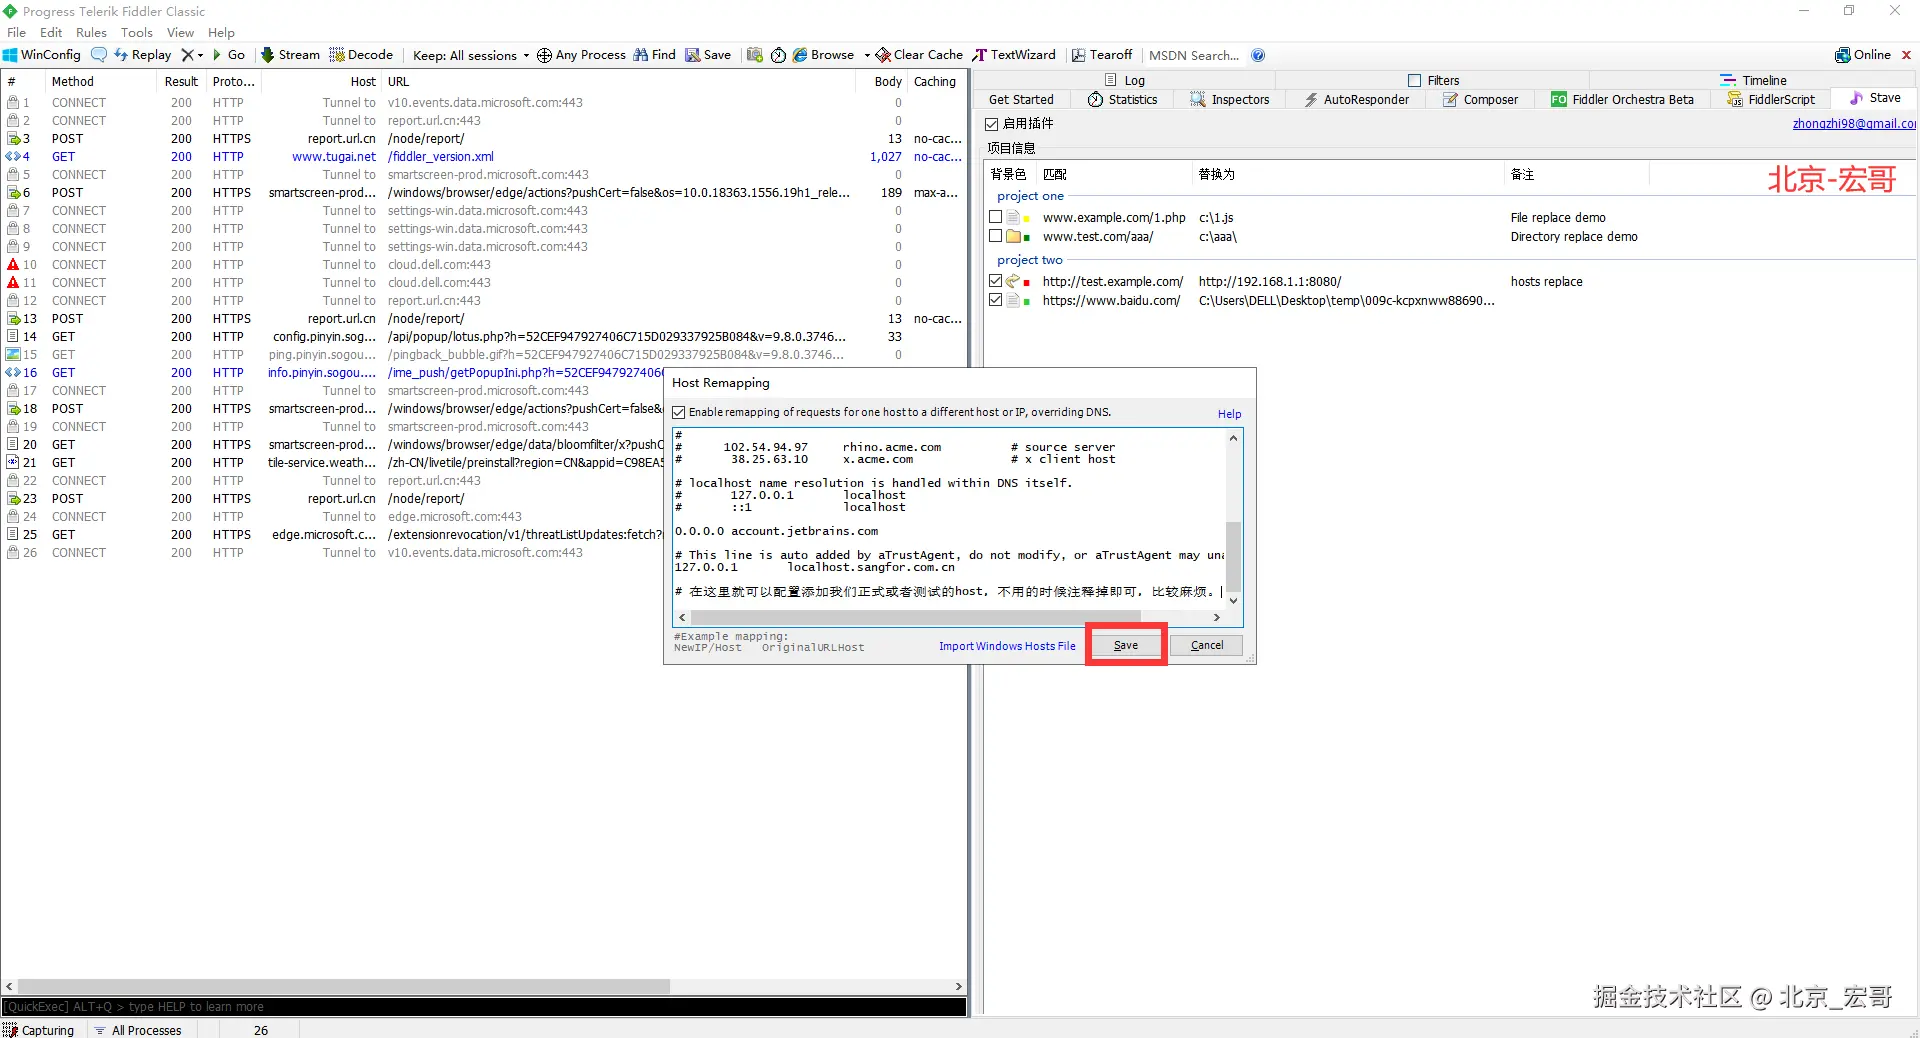Image resolution: width=1920 pixels, height=1038 pixels.
Task: Open the Composer tab
Action: [x=1481, y=99]
